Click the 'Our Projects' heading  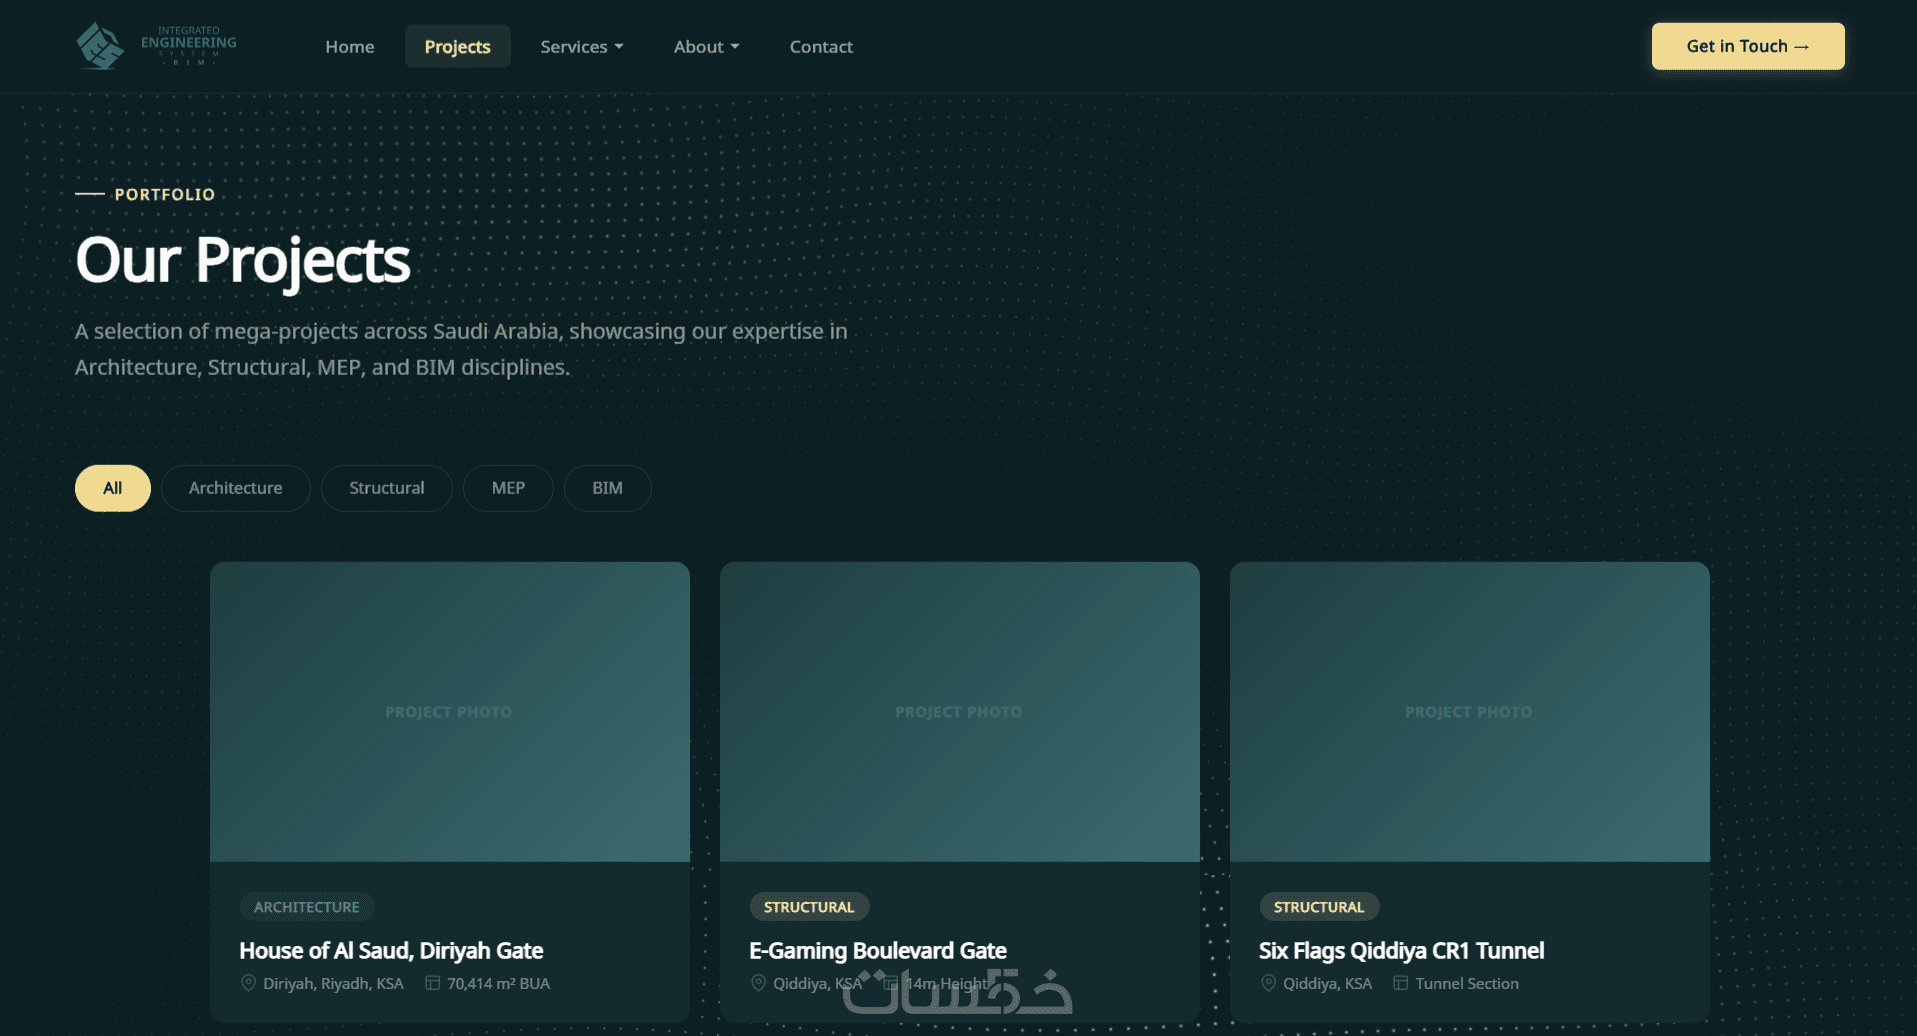pos(243,260)
